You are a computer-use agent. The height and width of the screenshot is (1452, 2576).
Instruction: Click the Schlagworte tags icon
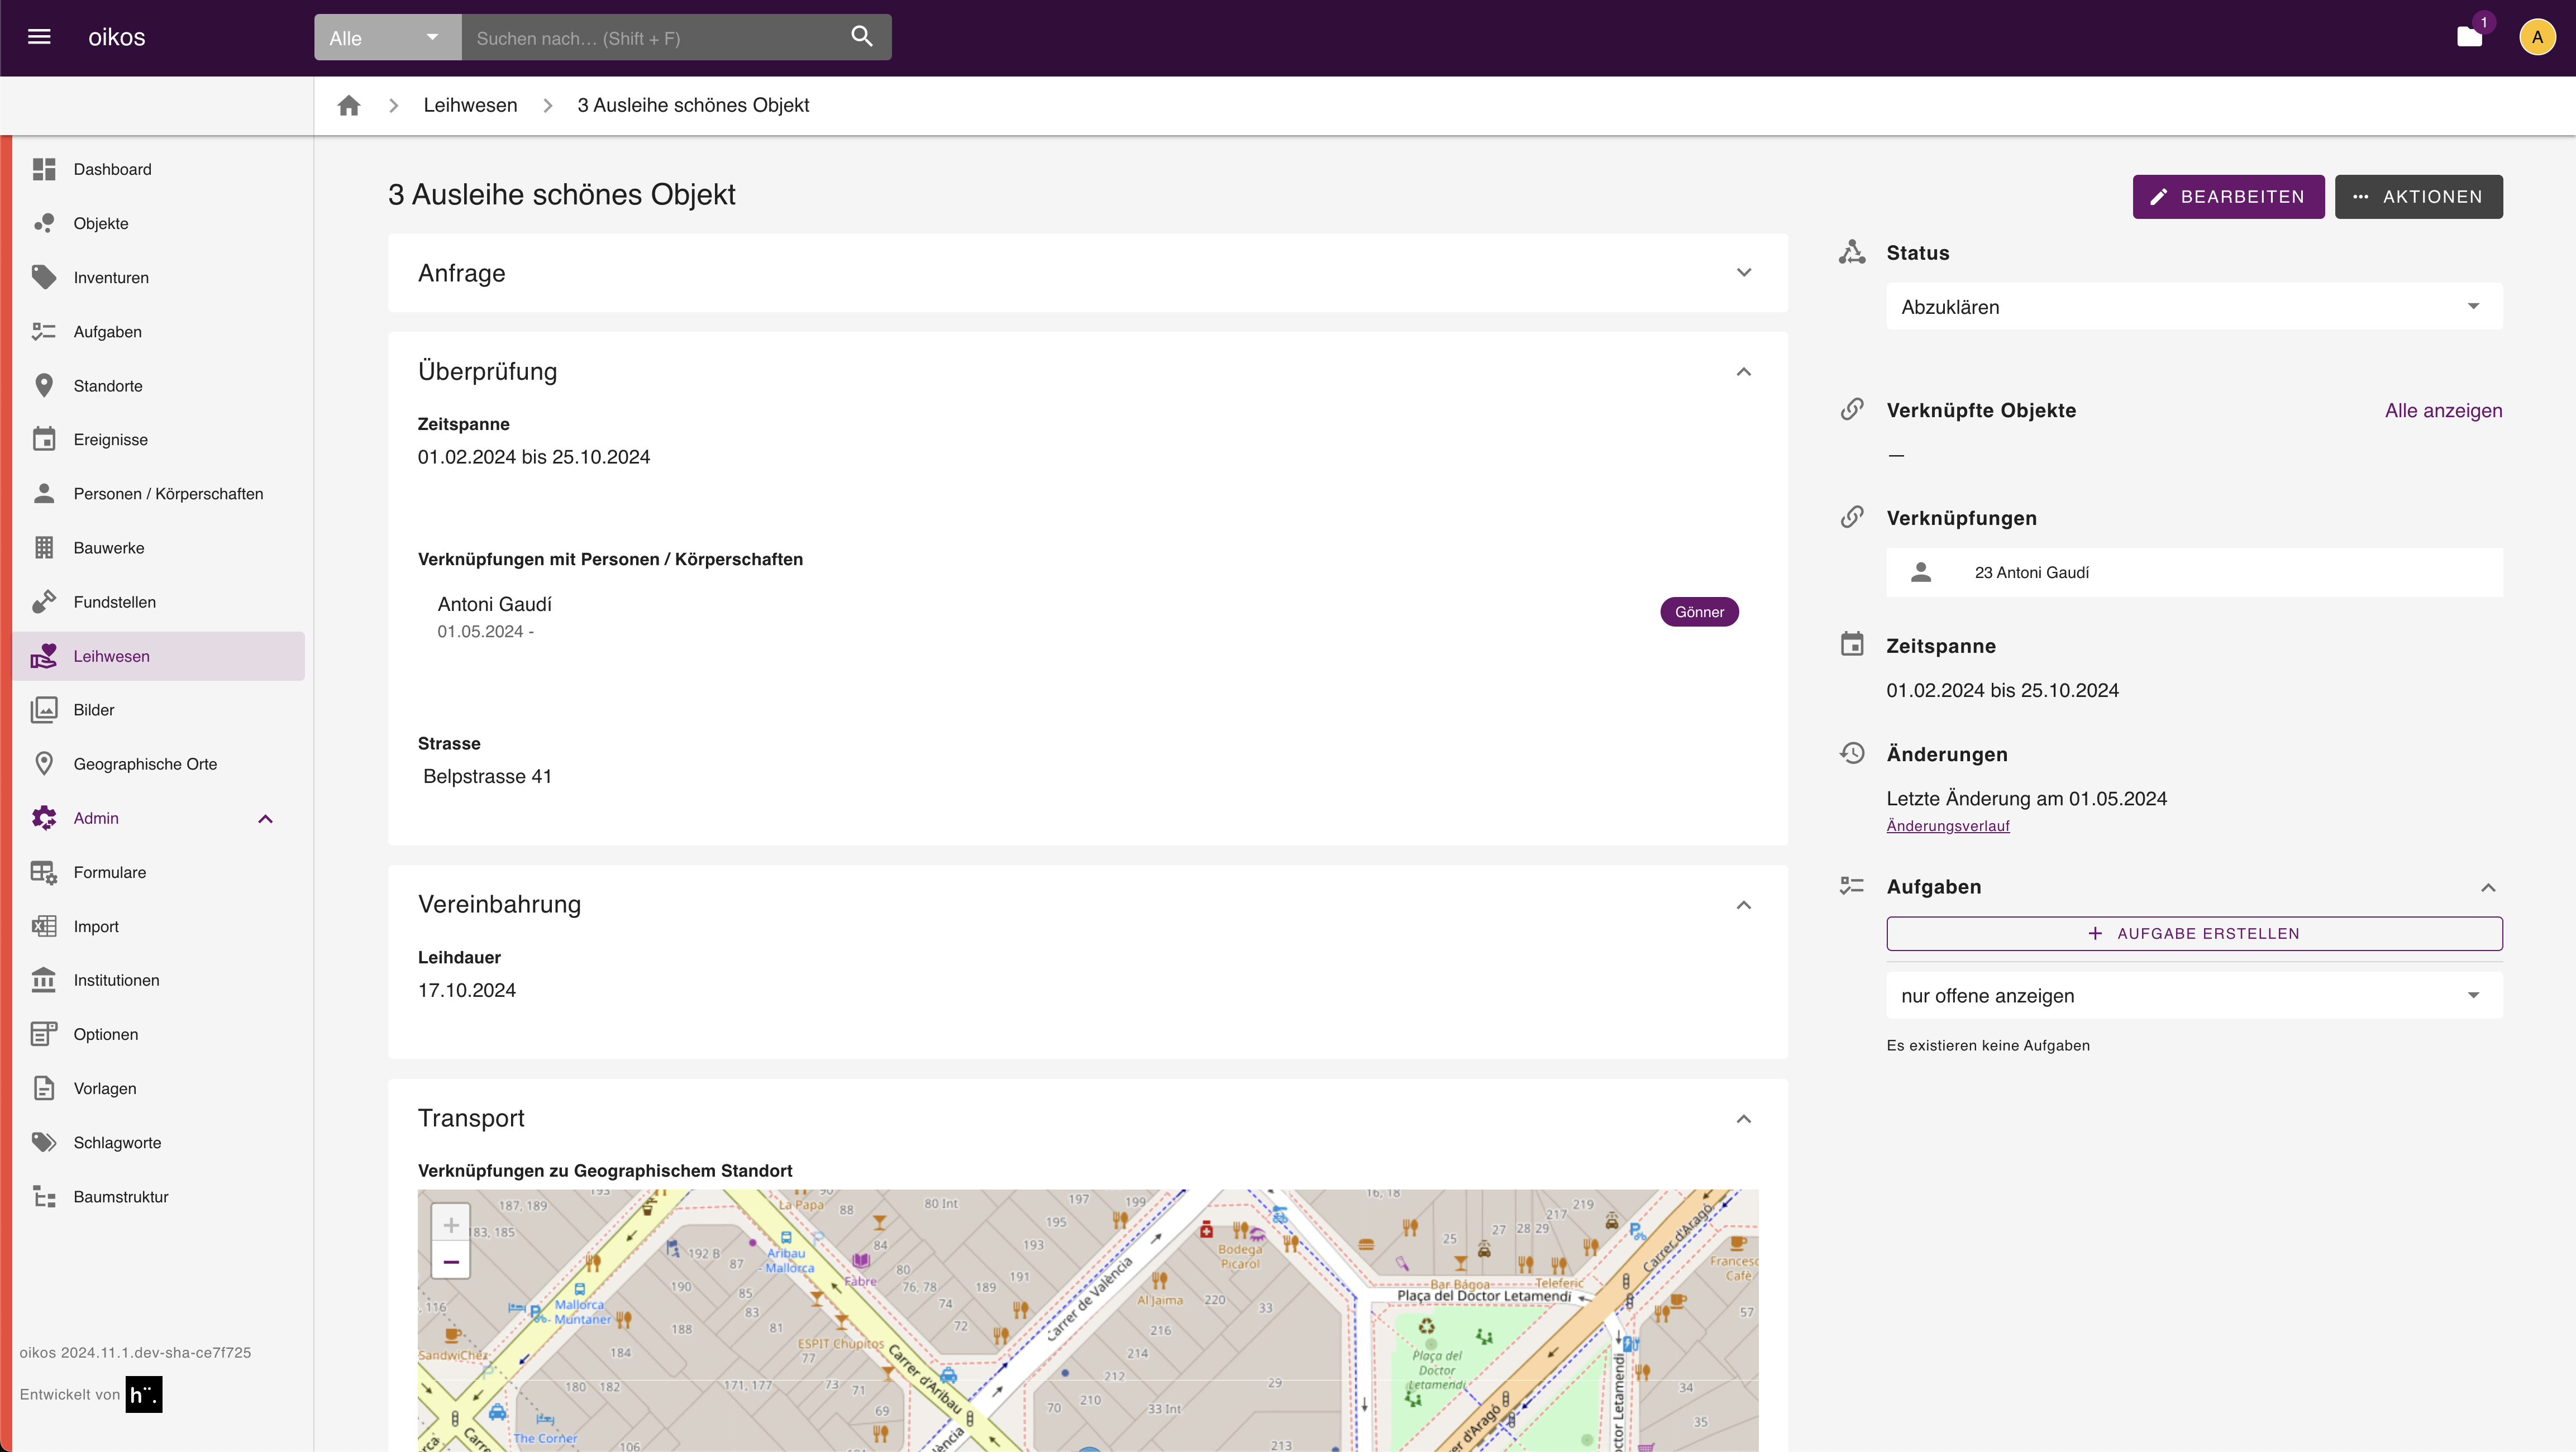click(x=44, y=1142)
